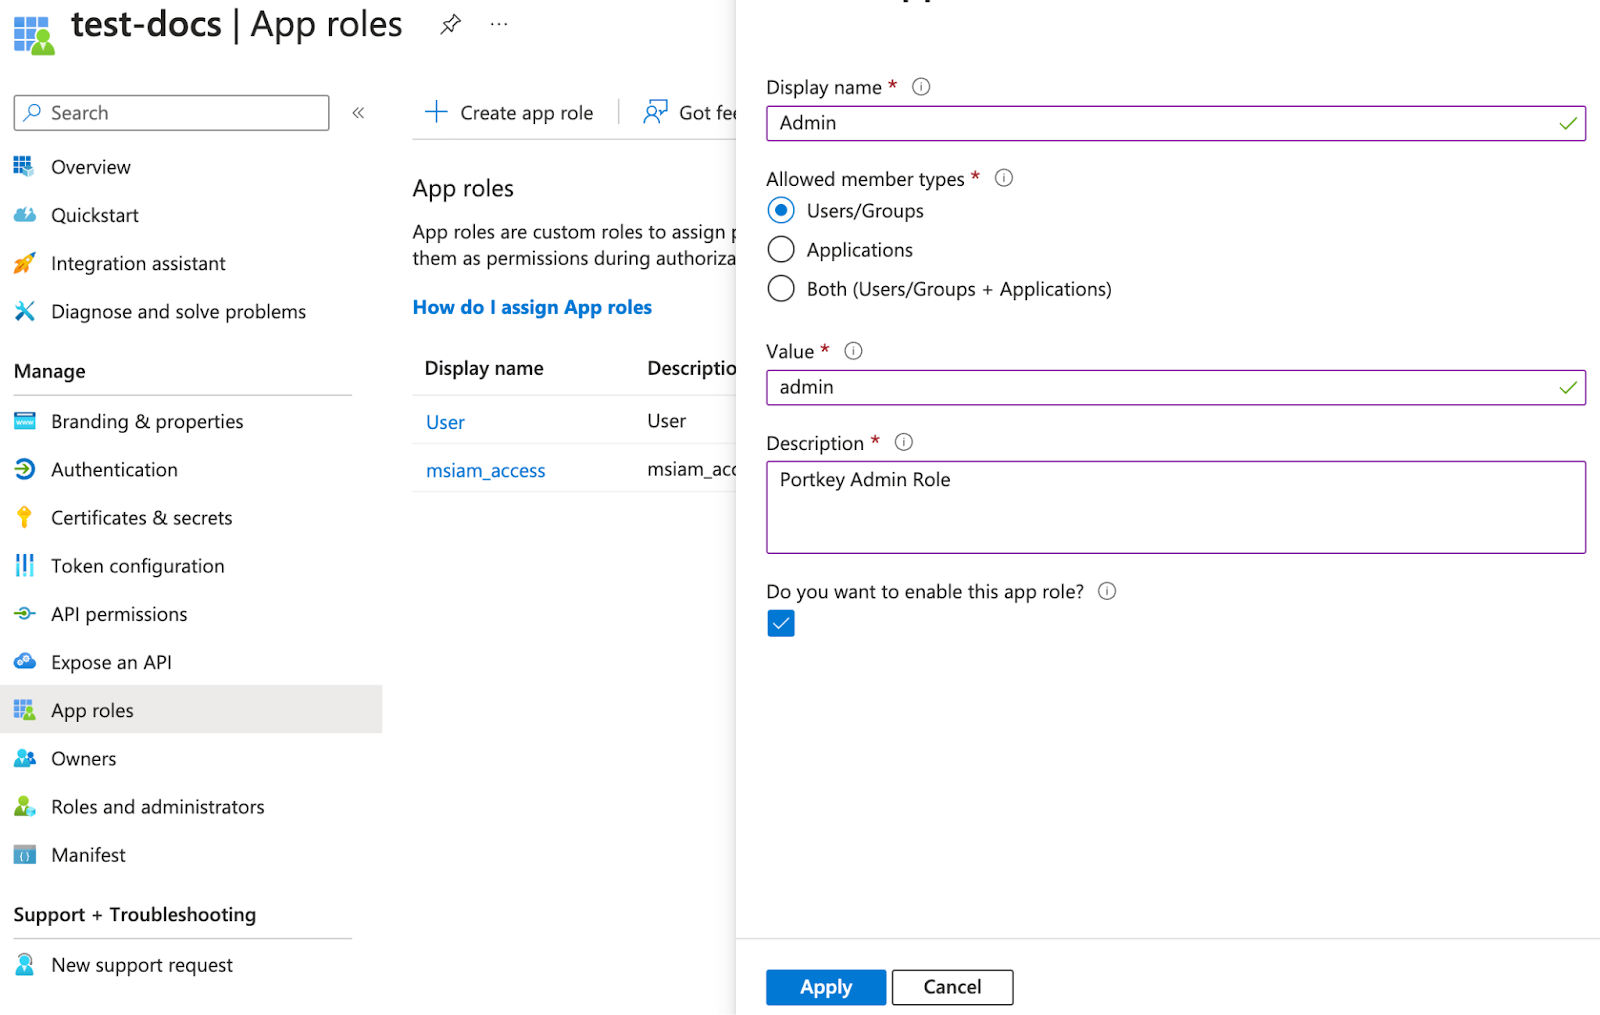Open Certificates & secrets settings
Viewport: 1600px width, 1015px height.
coord(141,517)
